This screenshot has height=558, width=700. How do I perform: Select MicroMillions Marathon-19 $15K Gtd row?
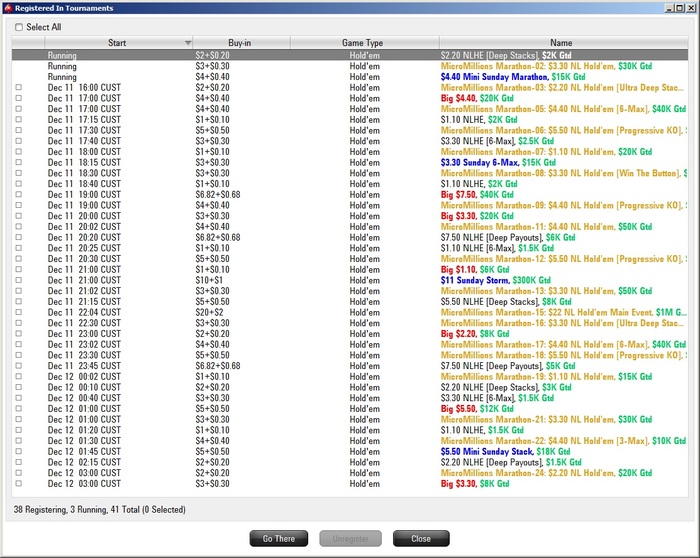(x=350, y=377)
